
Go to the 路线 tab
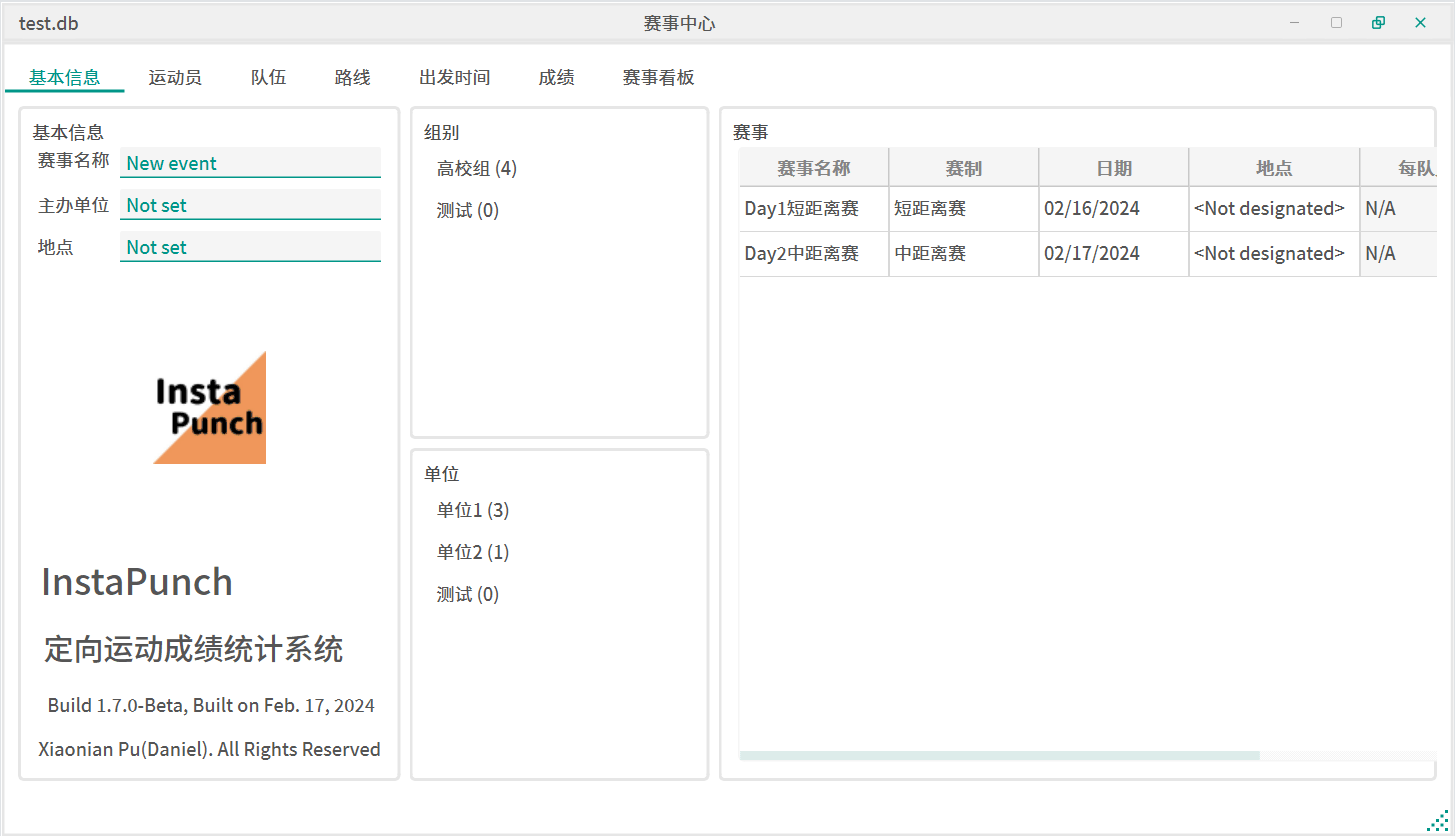pos(352,77)
